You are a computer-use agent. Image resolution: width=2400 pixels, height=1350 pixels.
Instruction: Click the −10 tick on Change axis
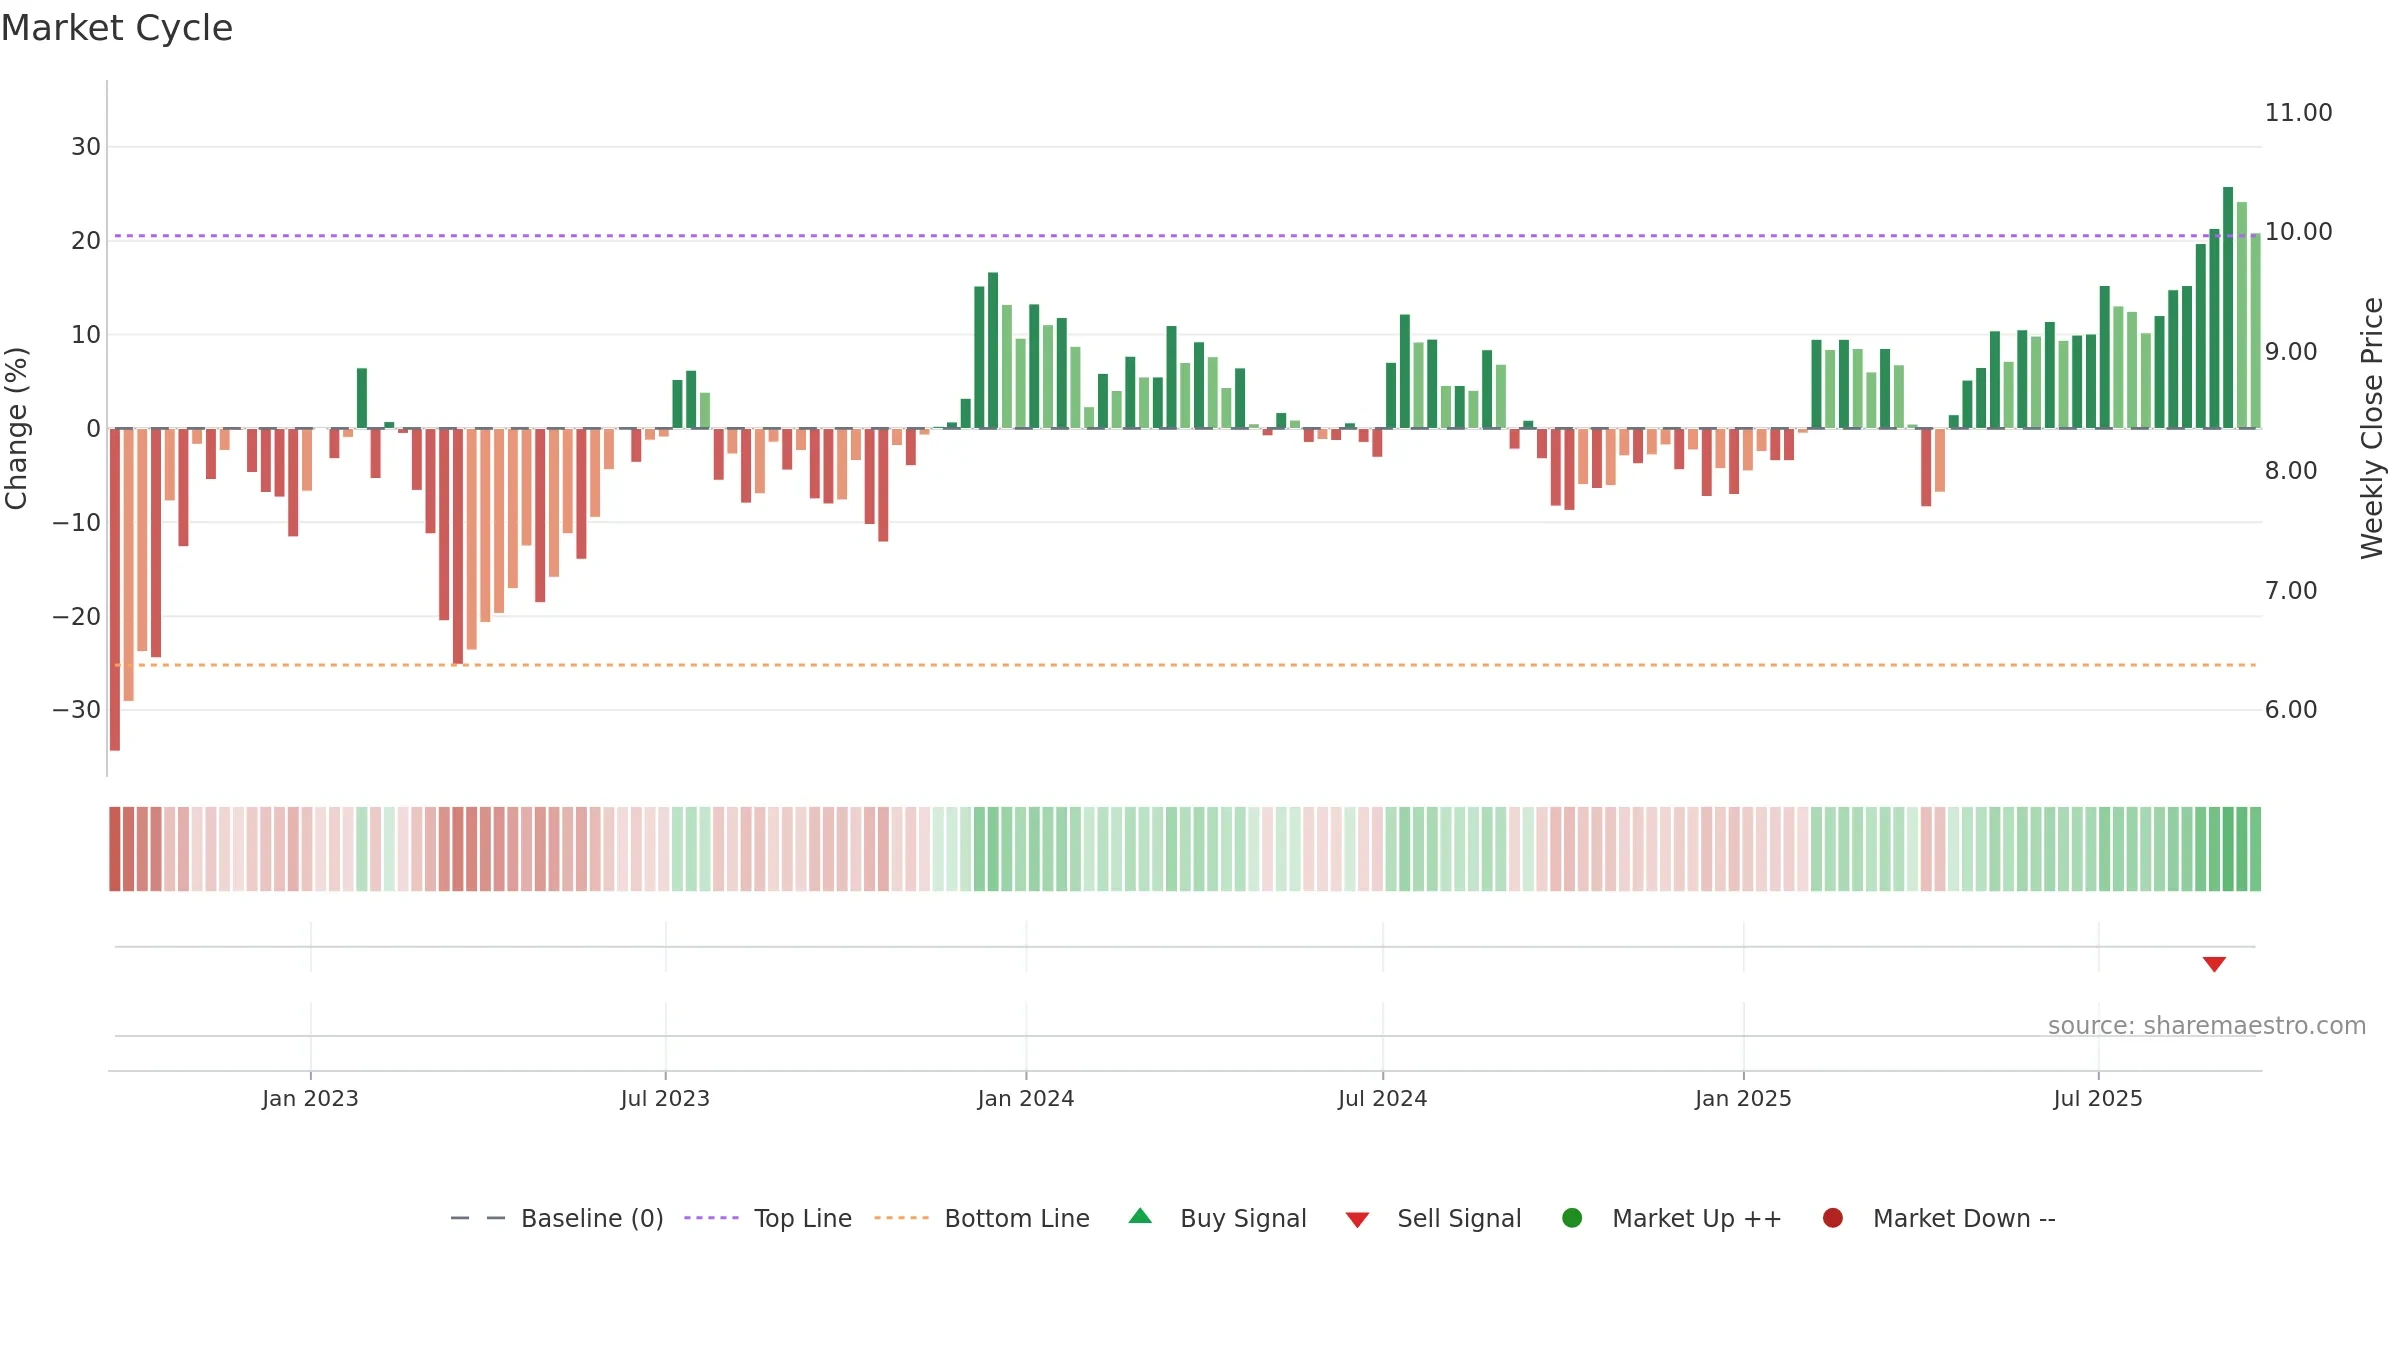click(77, 522)
